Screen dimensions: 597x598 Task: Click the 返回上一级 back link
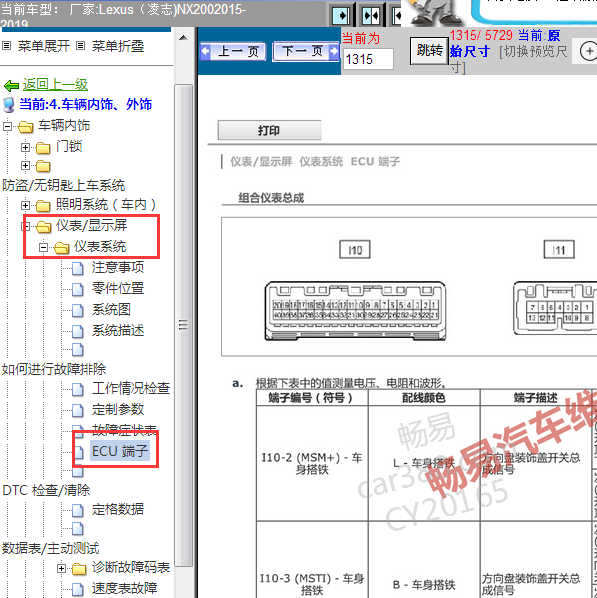coord(55,84)
